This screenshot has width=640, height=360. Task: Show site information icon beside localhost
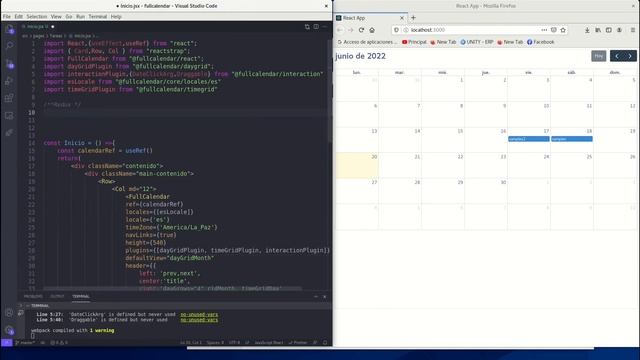(x=406, y=30)
